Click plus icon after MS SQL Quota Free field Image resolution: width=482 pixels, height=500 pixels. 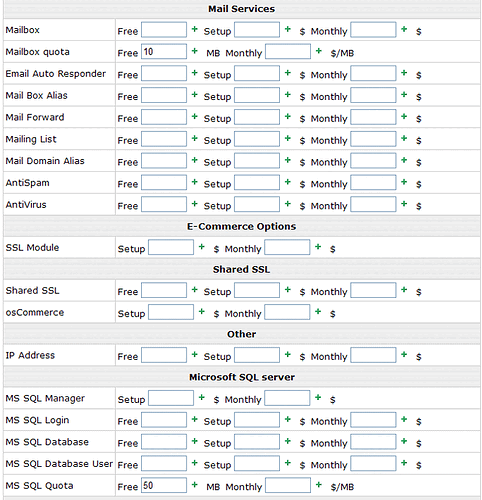point(195,485)
